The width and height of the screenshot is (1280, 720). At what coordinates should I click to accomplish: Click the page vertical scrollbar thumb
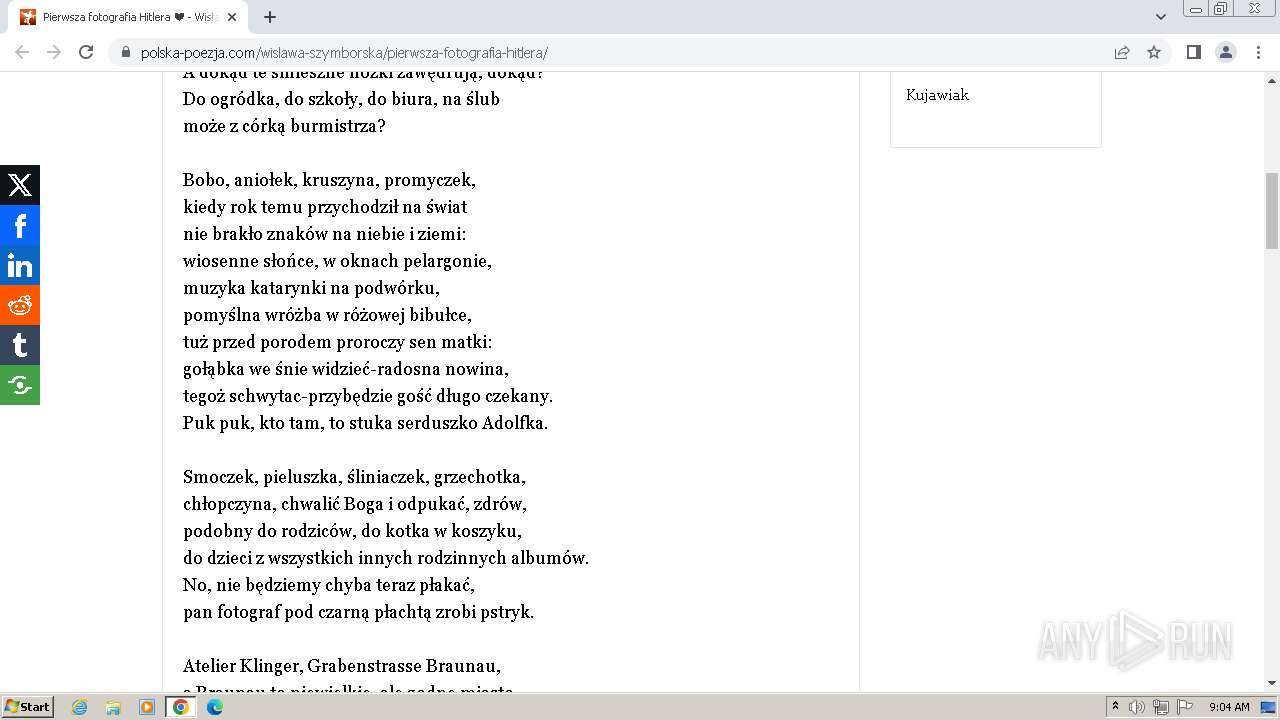(x=1272, y=210)
